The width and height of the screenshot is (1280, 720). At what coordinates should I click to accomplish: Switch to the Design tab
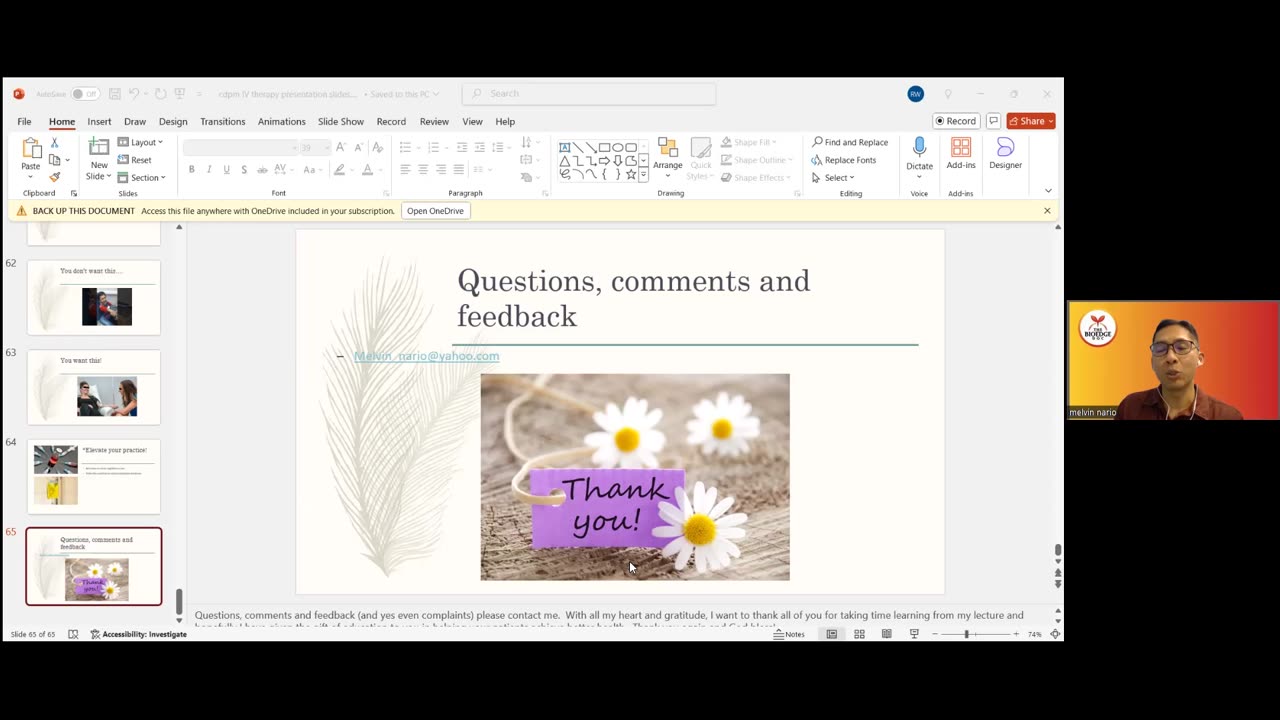(x=173, y=122)
